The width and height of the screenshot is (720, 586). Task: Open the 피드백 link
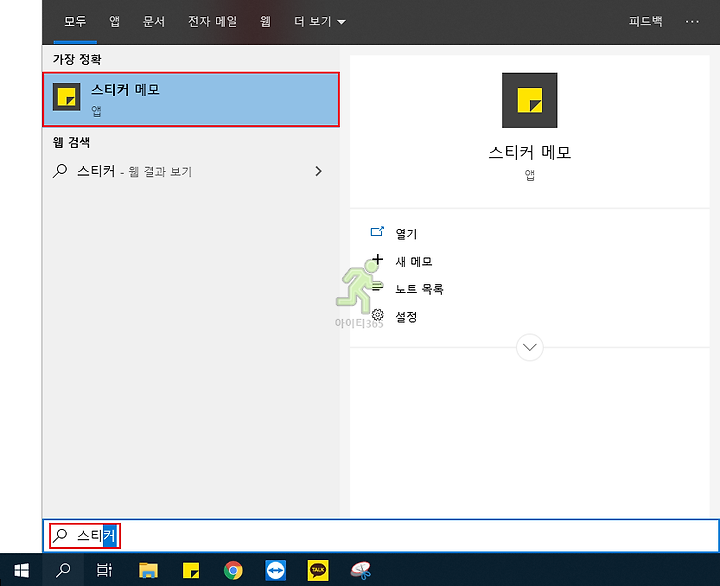click(x=646, y=21)
